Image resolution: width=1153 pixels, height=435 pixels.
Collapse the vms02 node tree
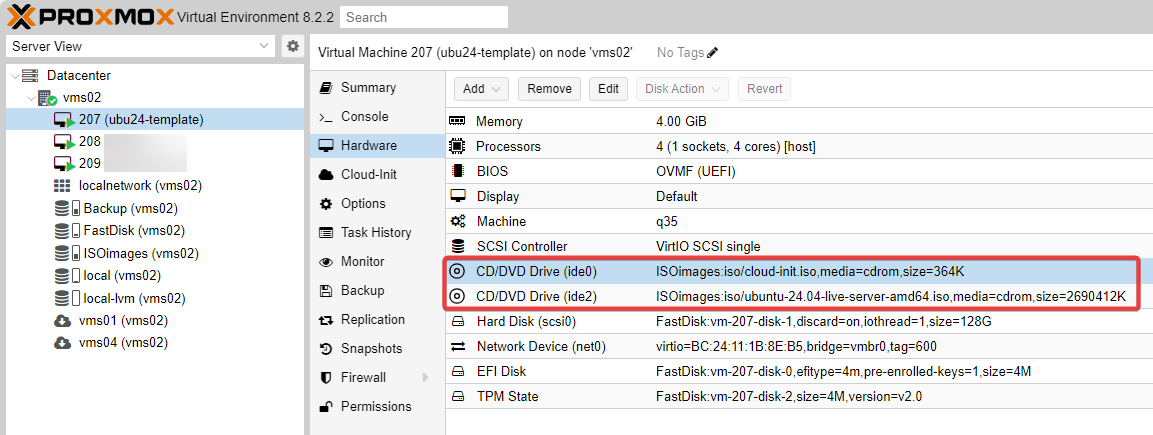click(31, 98)
